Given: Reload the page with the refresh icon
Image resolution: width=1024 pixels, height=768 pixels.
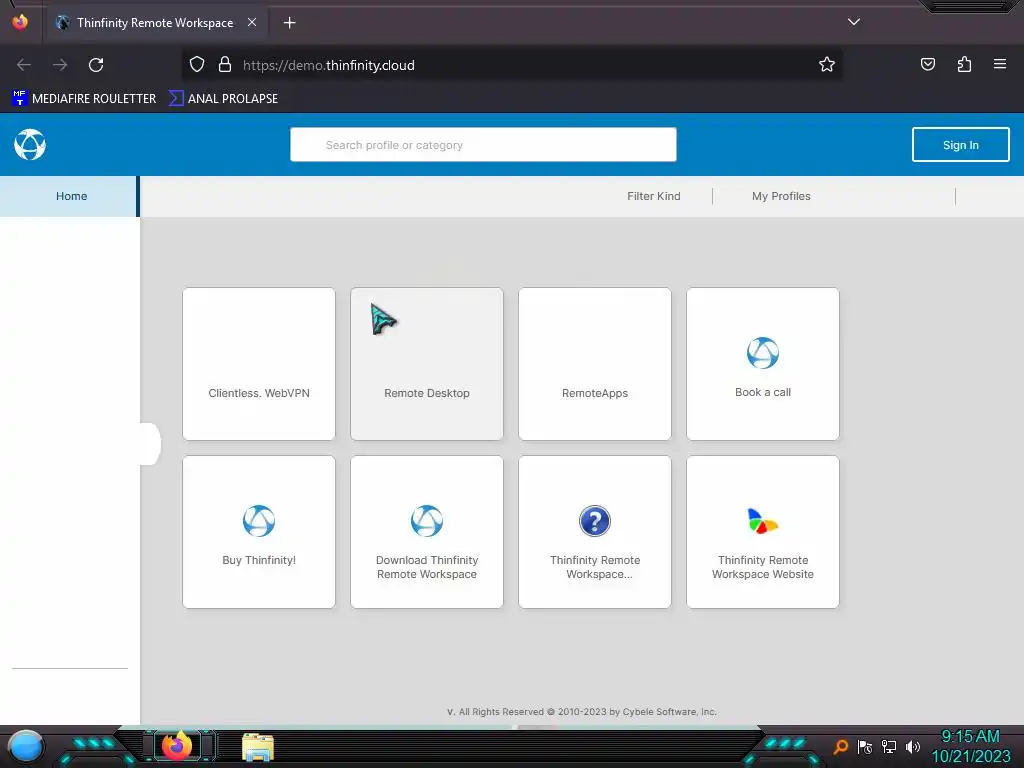Looking at the screenshot, I should [x=96, y=65].
